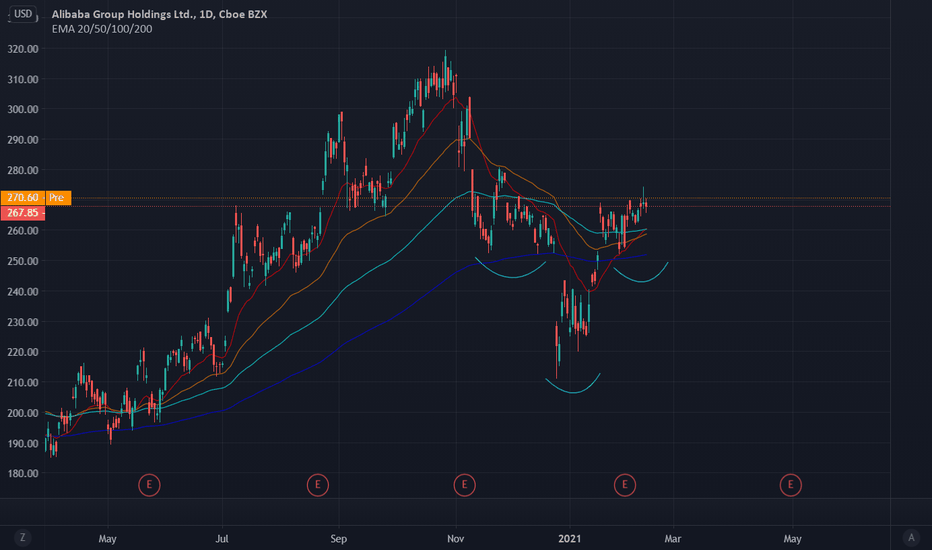Click the Sep label on time axis
This screenshot has height=550, width=932.
pyautogui.click(x=338, y=539)
